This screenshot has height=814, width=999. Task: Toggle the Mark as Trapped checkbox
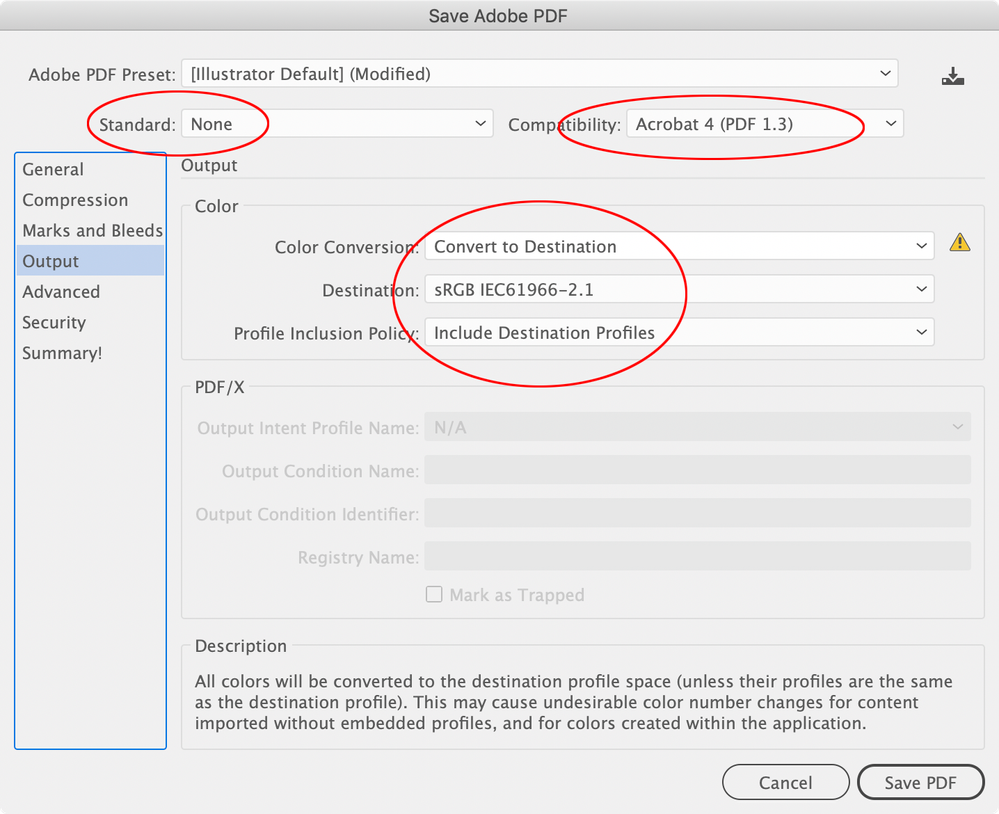434,594
